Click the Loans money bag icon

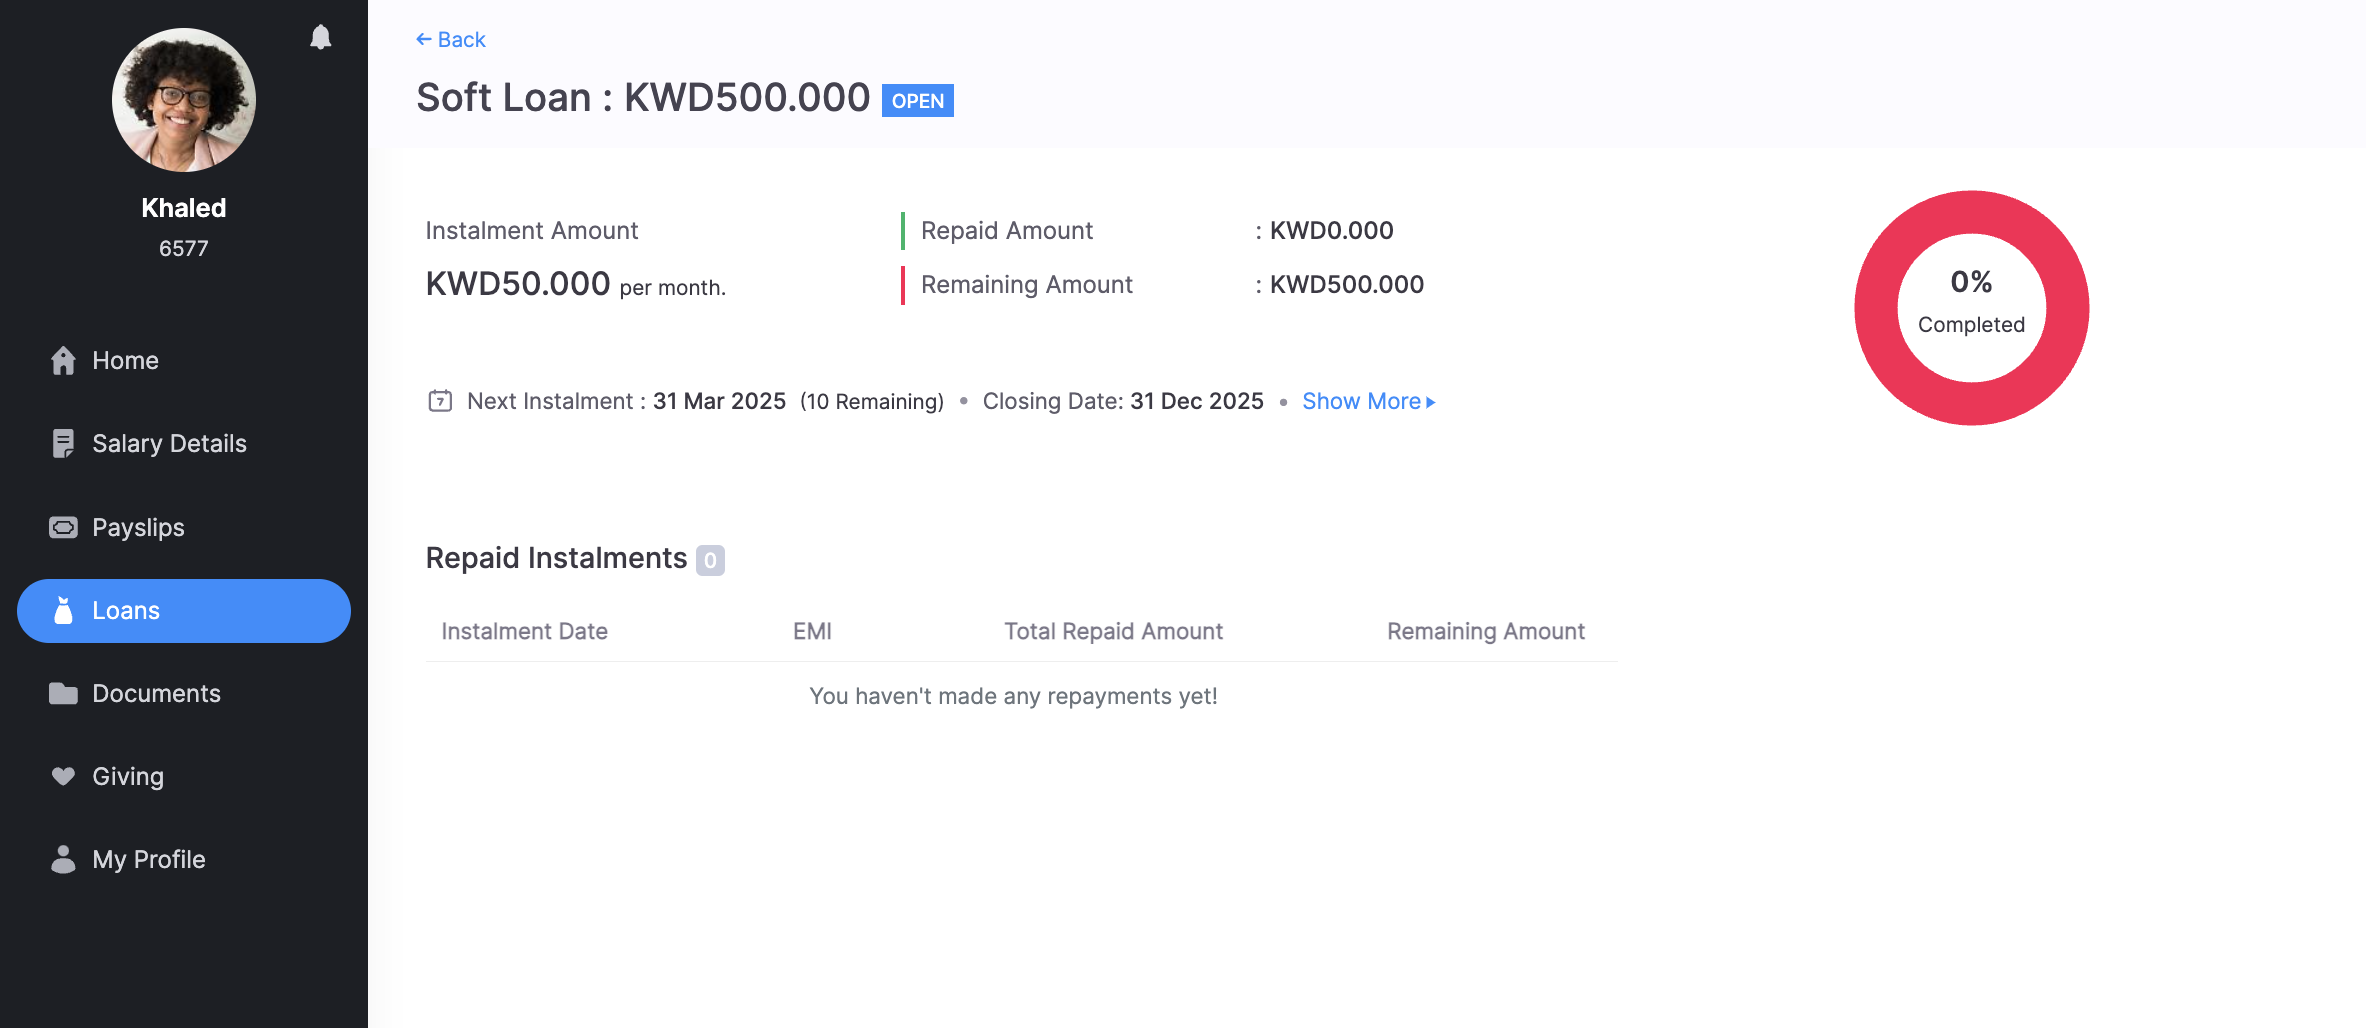(x=63, y=610)
